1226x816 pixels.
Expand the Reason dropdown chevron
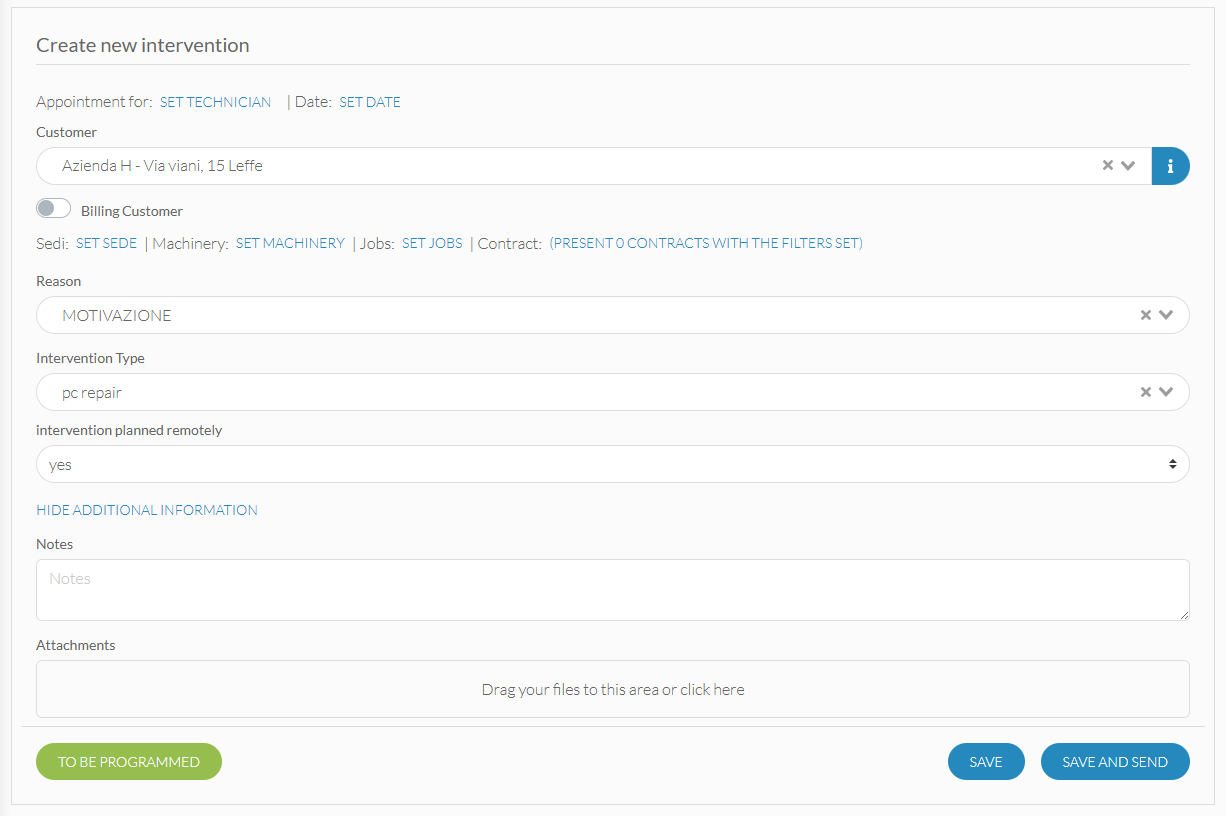tap(1166, 315)
